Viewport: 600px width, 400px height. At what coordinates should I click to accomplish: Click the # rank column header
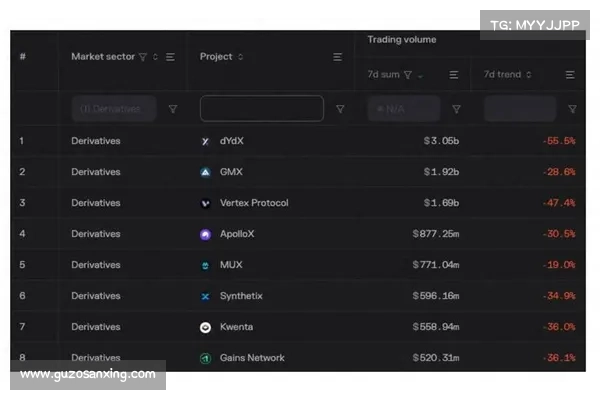[x=23, y=57]
